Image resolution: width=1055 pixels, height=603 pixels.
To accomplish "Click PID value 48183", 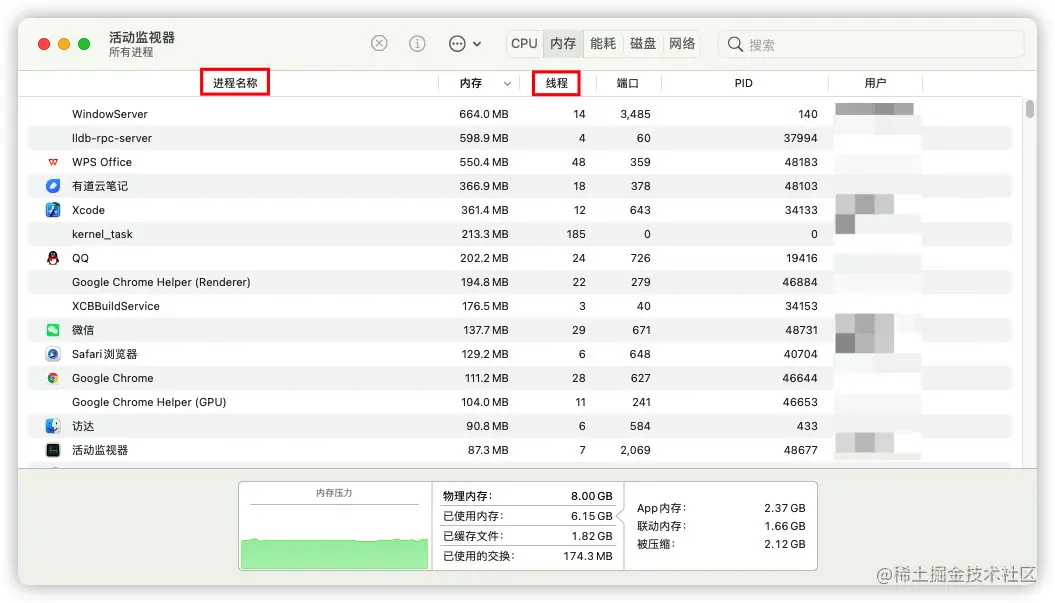I will click(x=801, y=162).
